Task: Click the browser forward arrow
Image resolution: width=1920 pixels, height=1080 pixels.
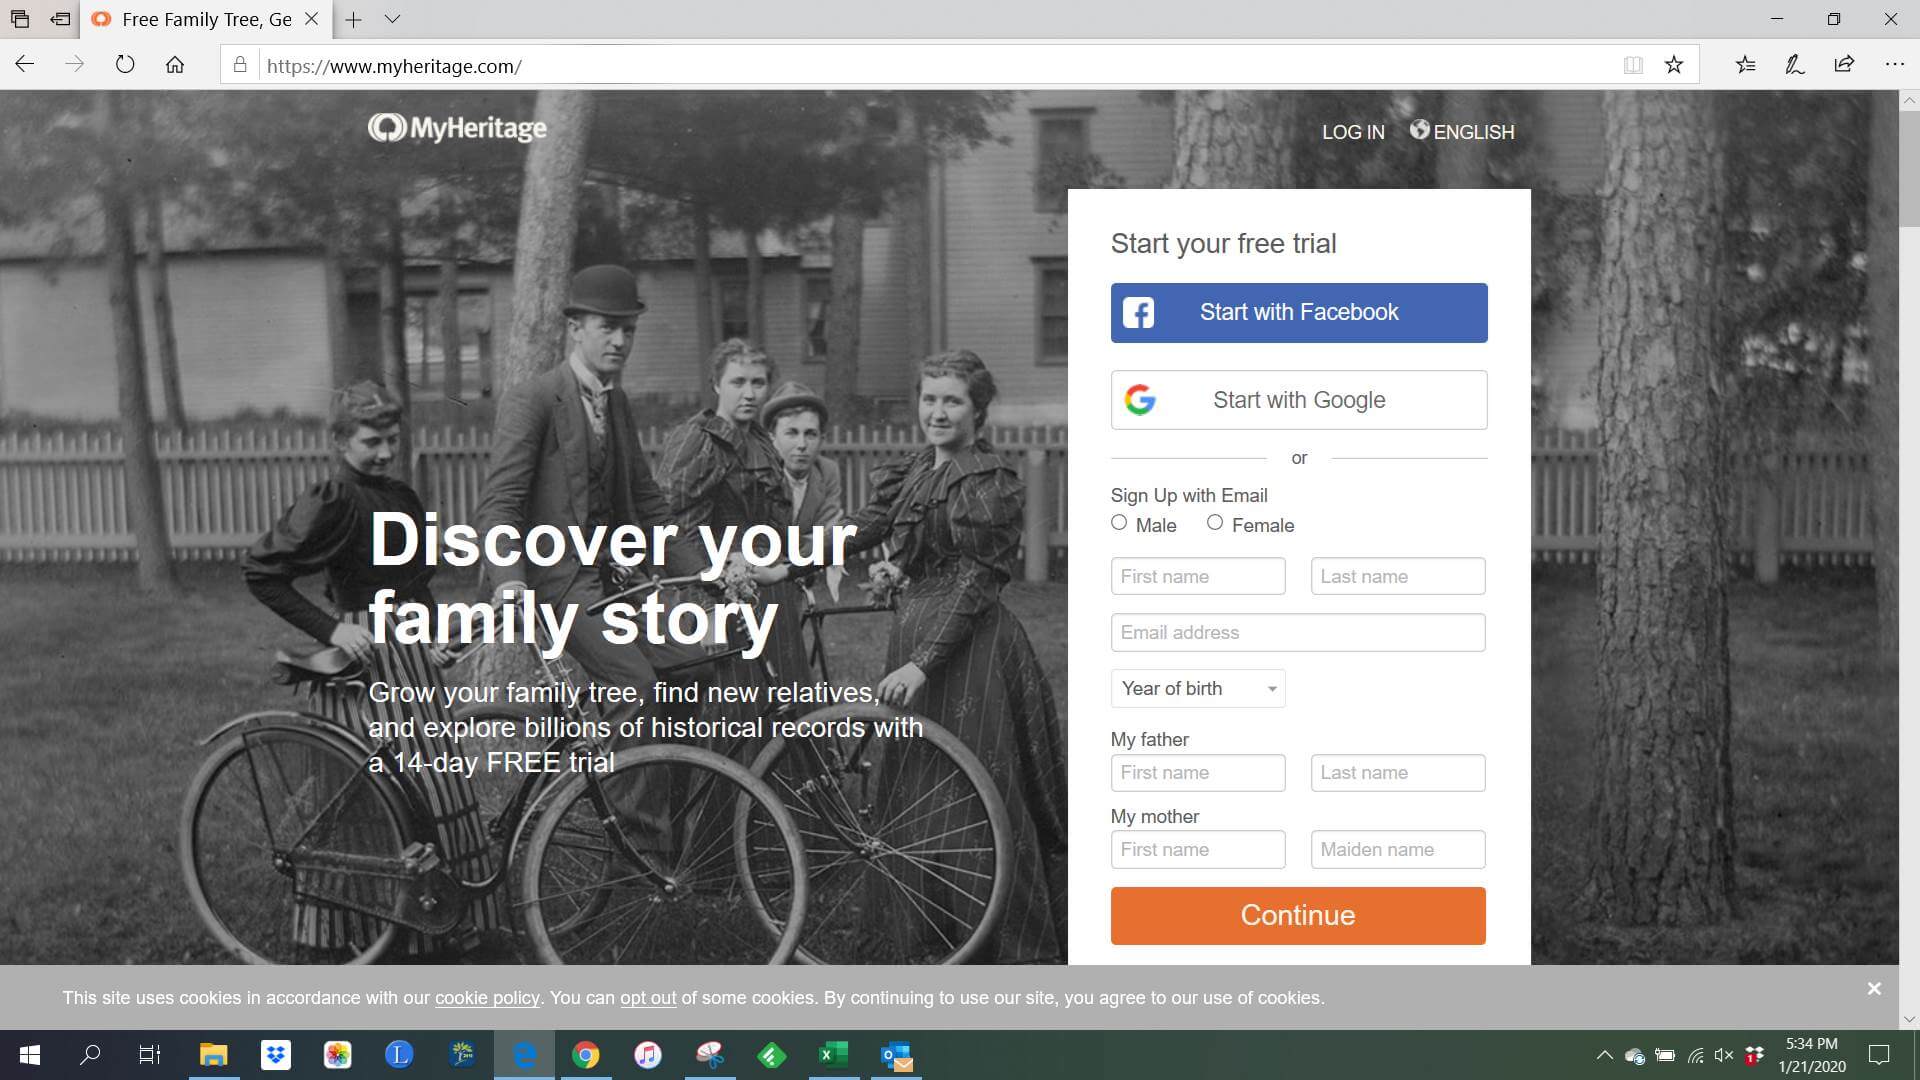Action: [74, 65]
